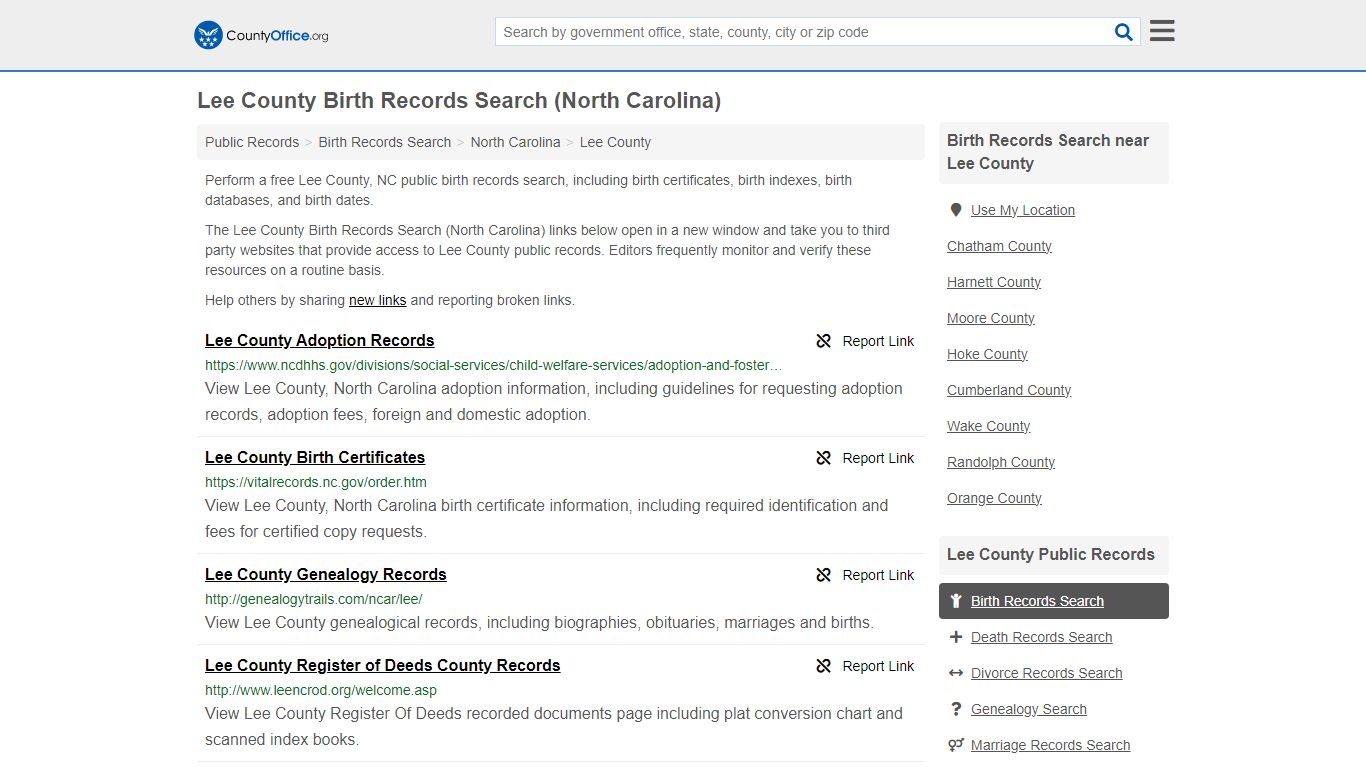Open Moore County link
1366x768 pixels.
(991, 318)
